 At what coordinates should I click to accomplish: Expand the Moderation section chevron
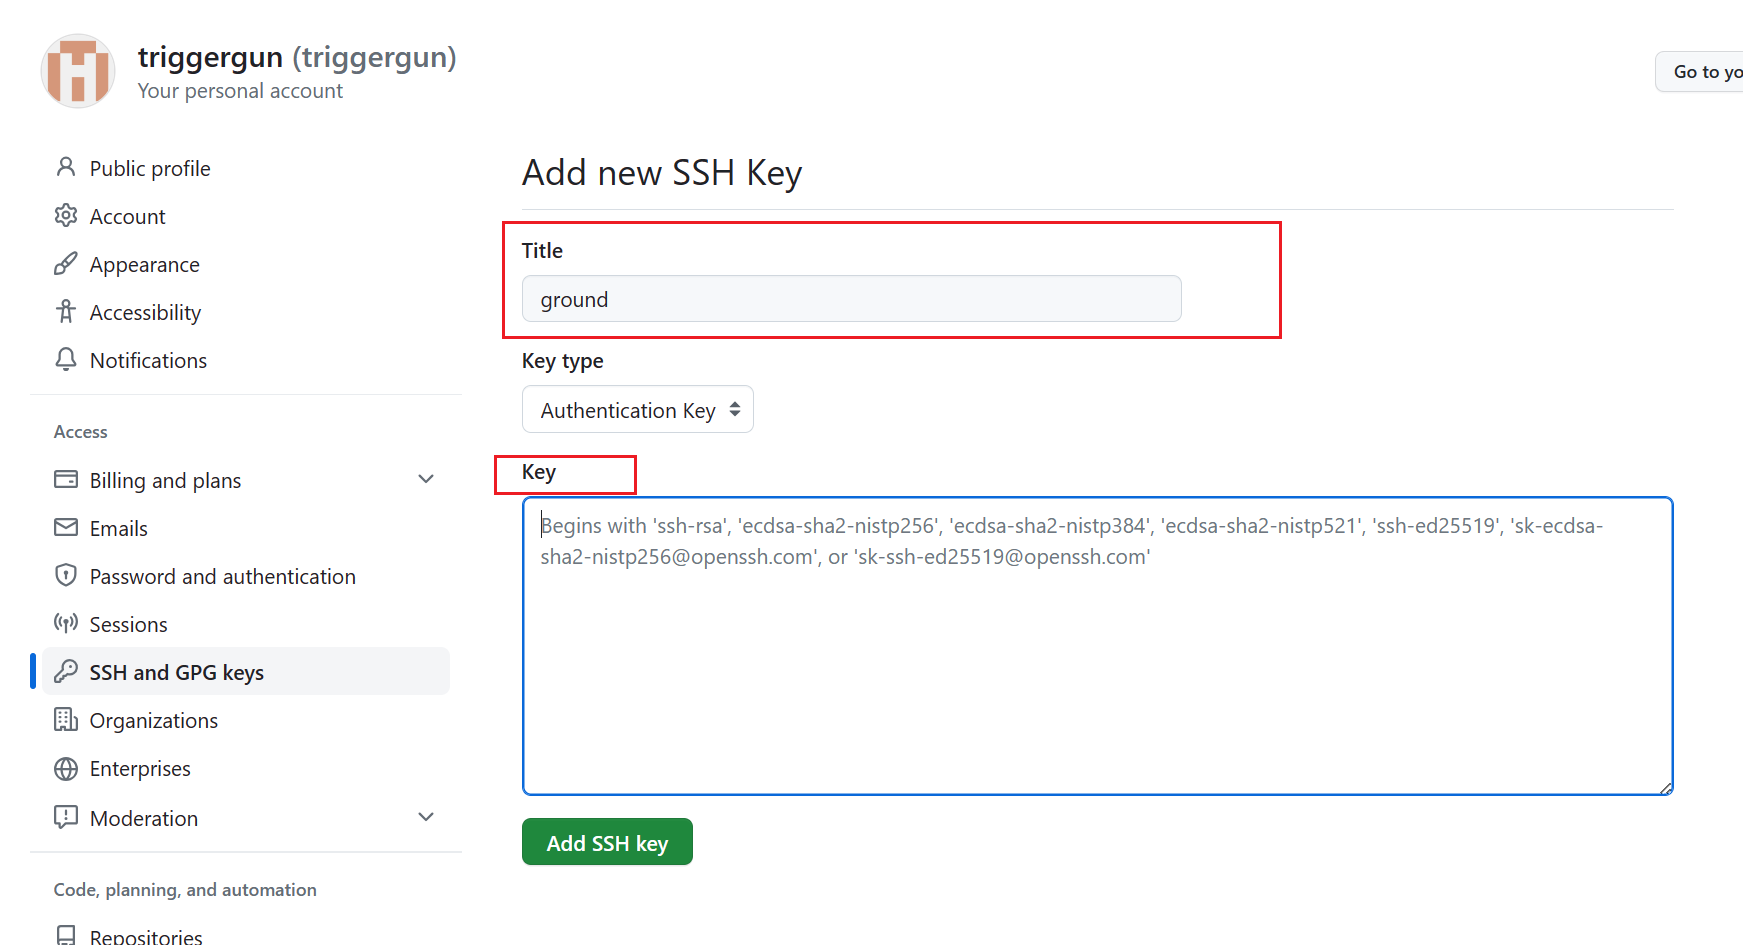pyautogui.click(x=426, y=818)
